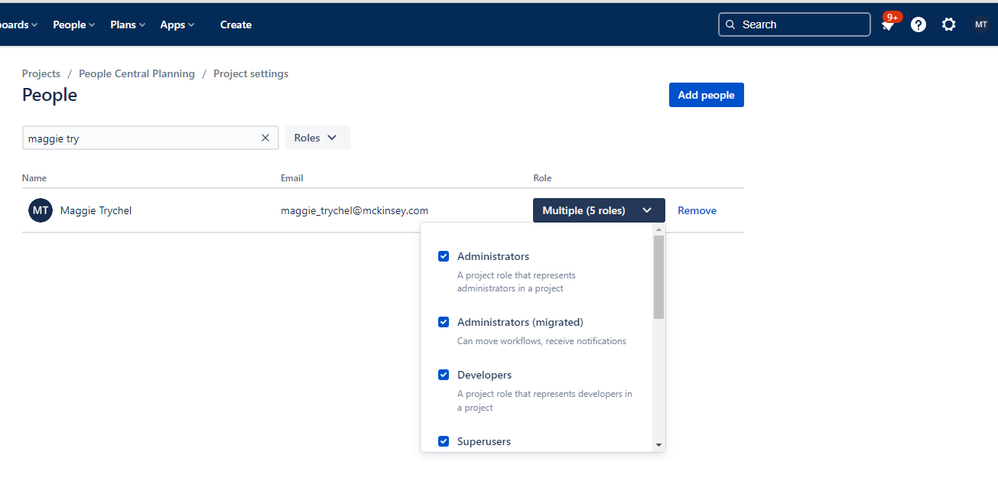Click the roles list scroll up arrow
The height and width of the screenshot is (478, 998).
[x=659, y=229]
